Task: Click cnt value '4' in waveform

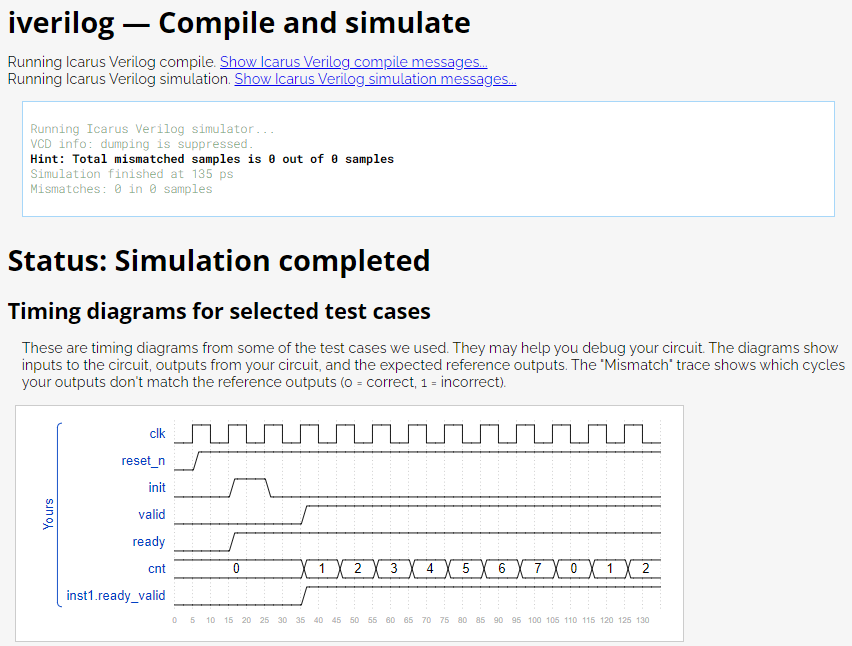Action: tap(430, 569)
